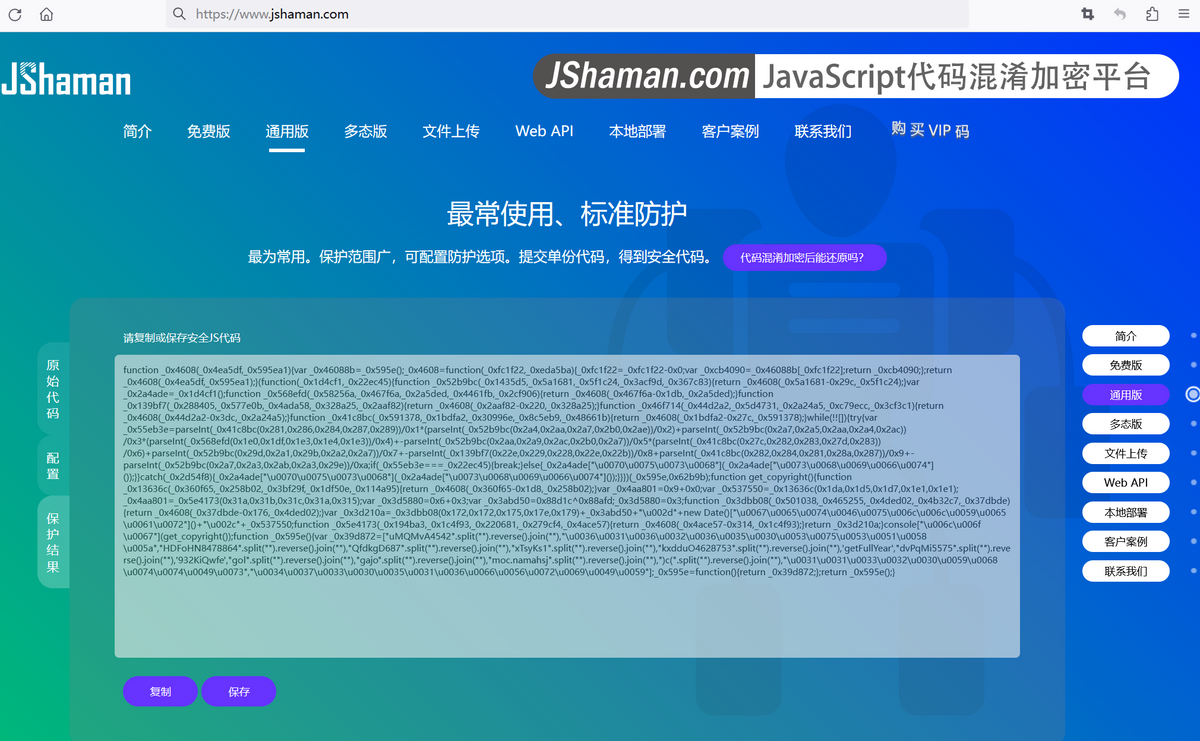This screenshot has height=741, width=1200.
Task: Select the page dot beside sidebar 客户案例 pill
Action: coord(1194,542)
